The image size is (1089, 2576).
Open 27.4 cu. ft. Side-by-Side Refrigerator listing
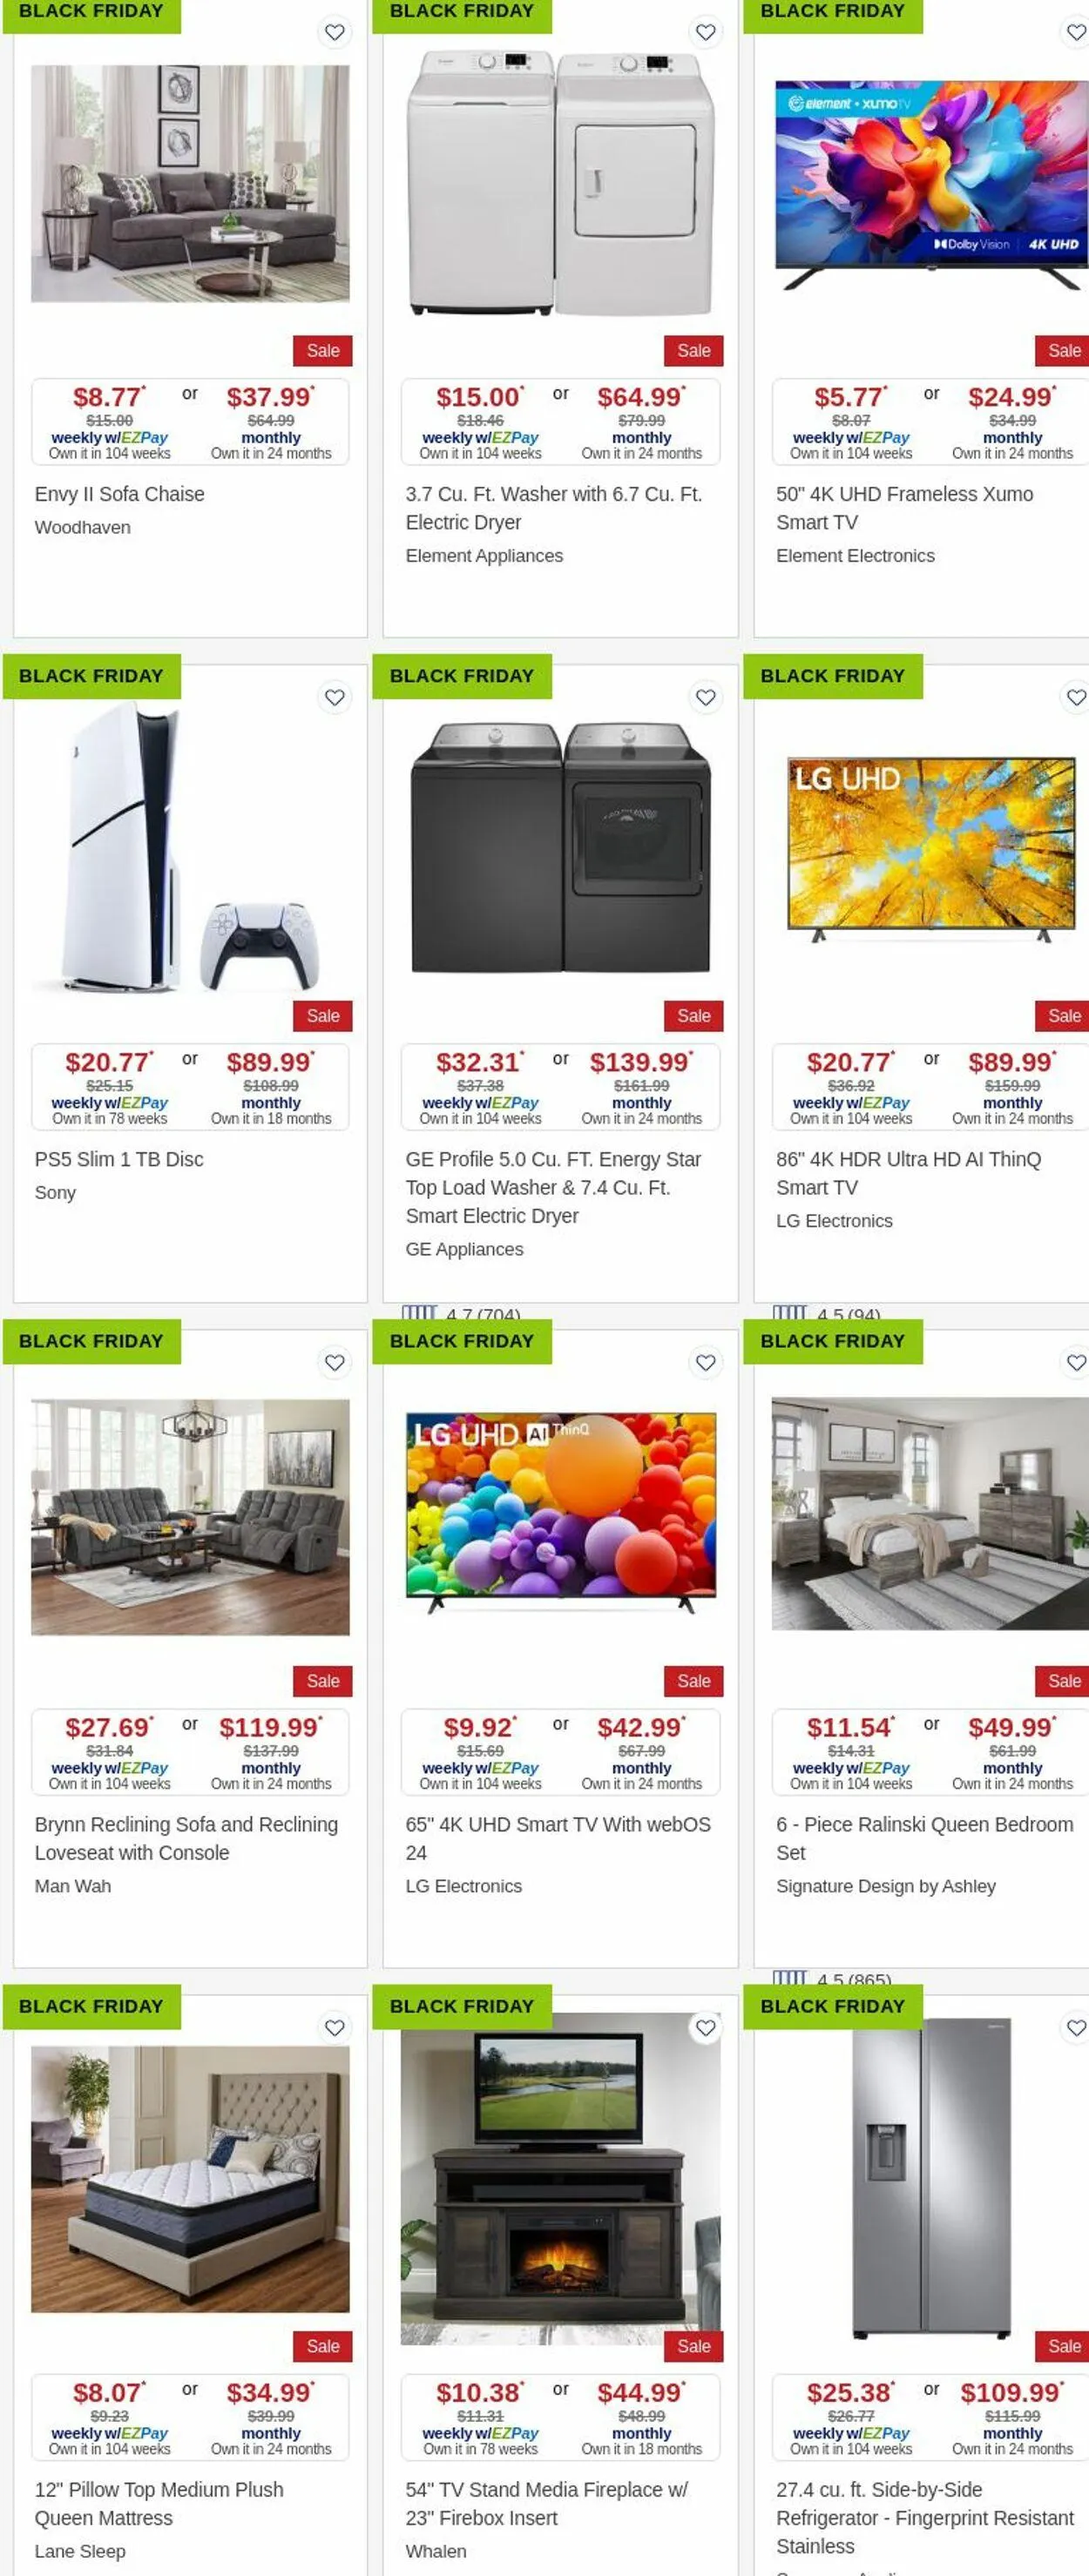[x=924, y=2517]
